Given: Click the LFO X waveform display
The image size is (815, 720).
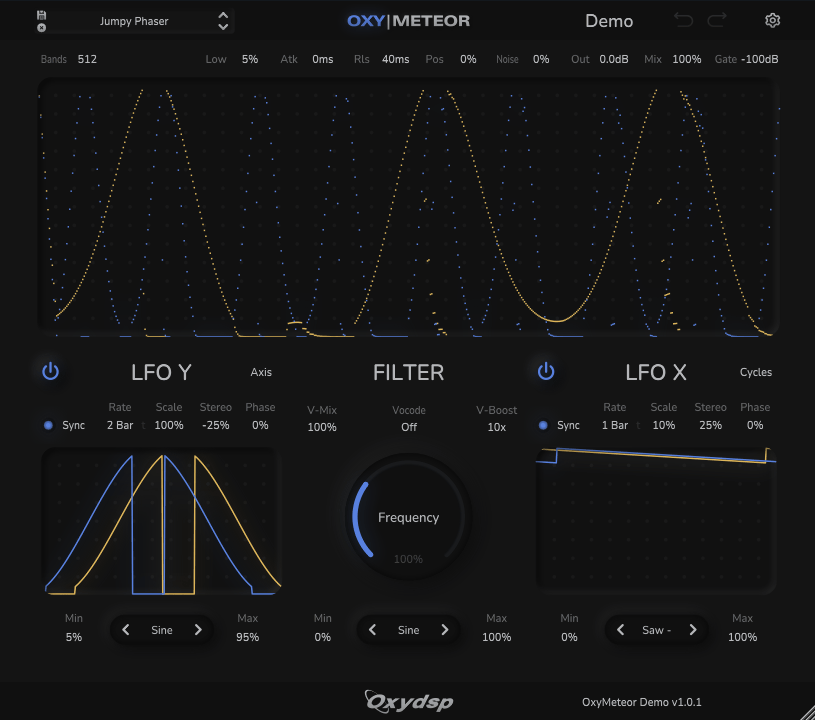Looking at the screenshot, I should 656,521.
